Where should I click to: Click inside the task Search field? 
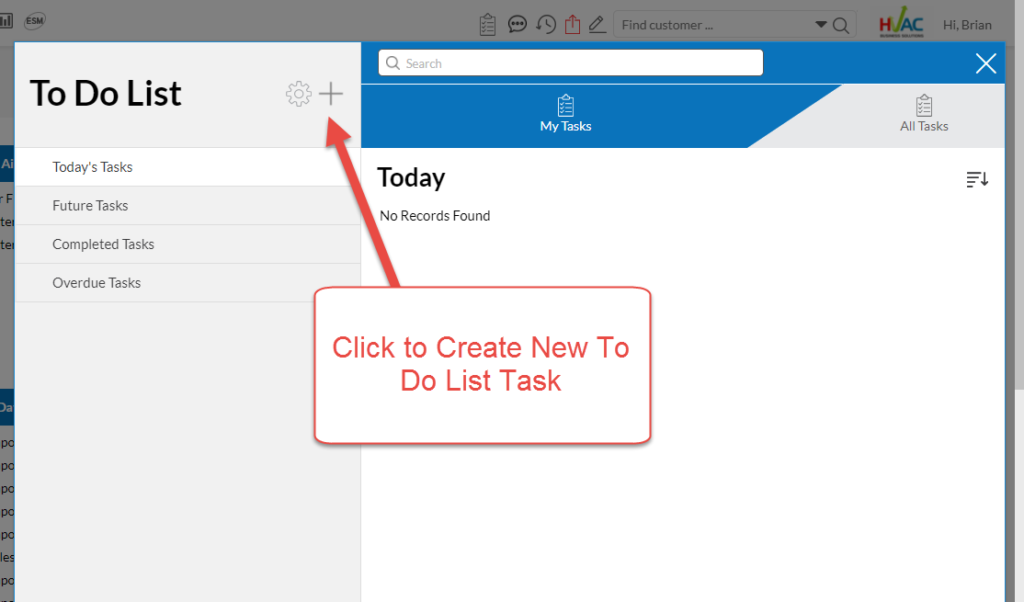click(569, 62)
